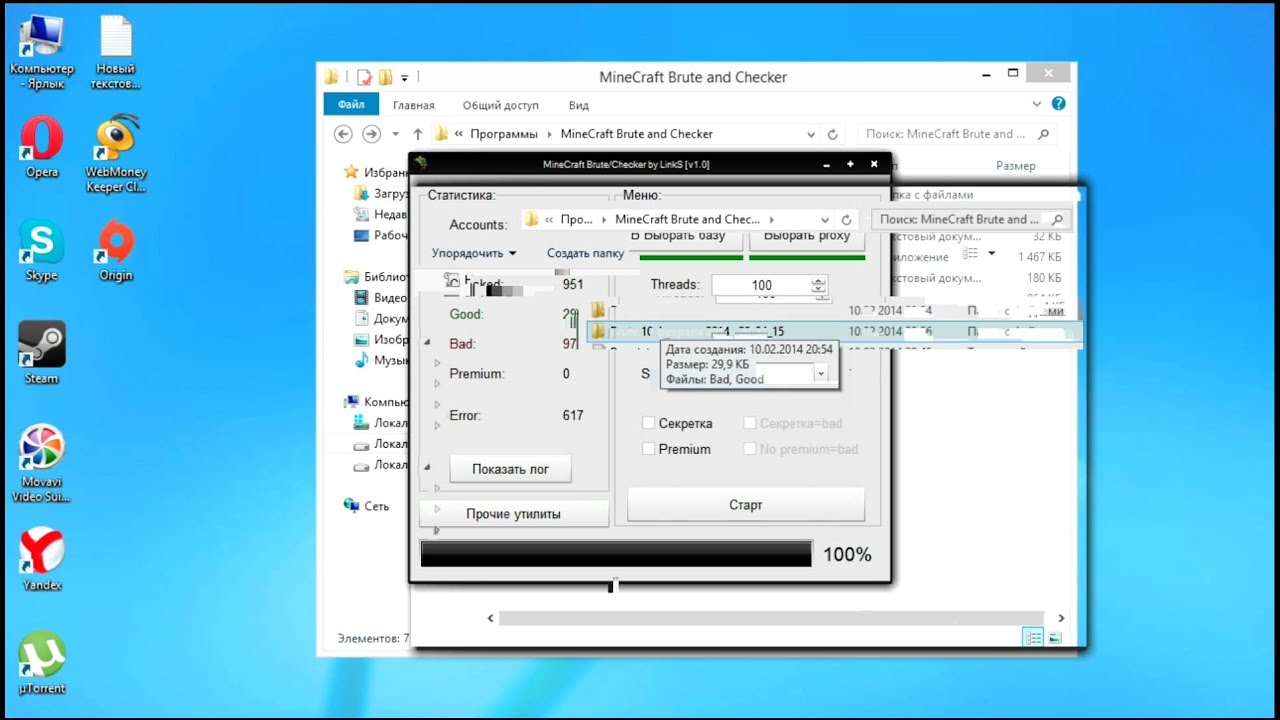Open Explorer help with the question mark icon
Image resolution: width=1280 pixels, height=720 pixels.
[x=1058, y=104]
